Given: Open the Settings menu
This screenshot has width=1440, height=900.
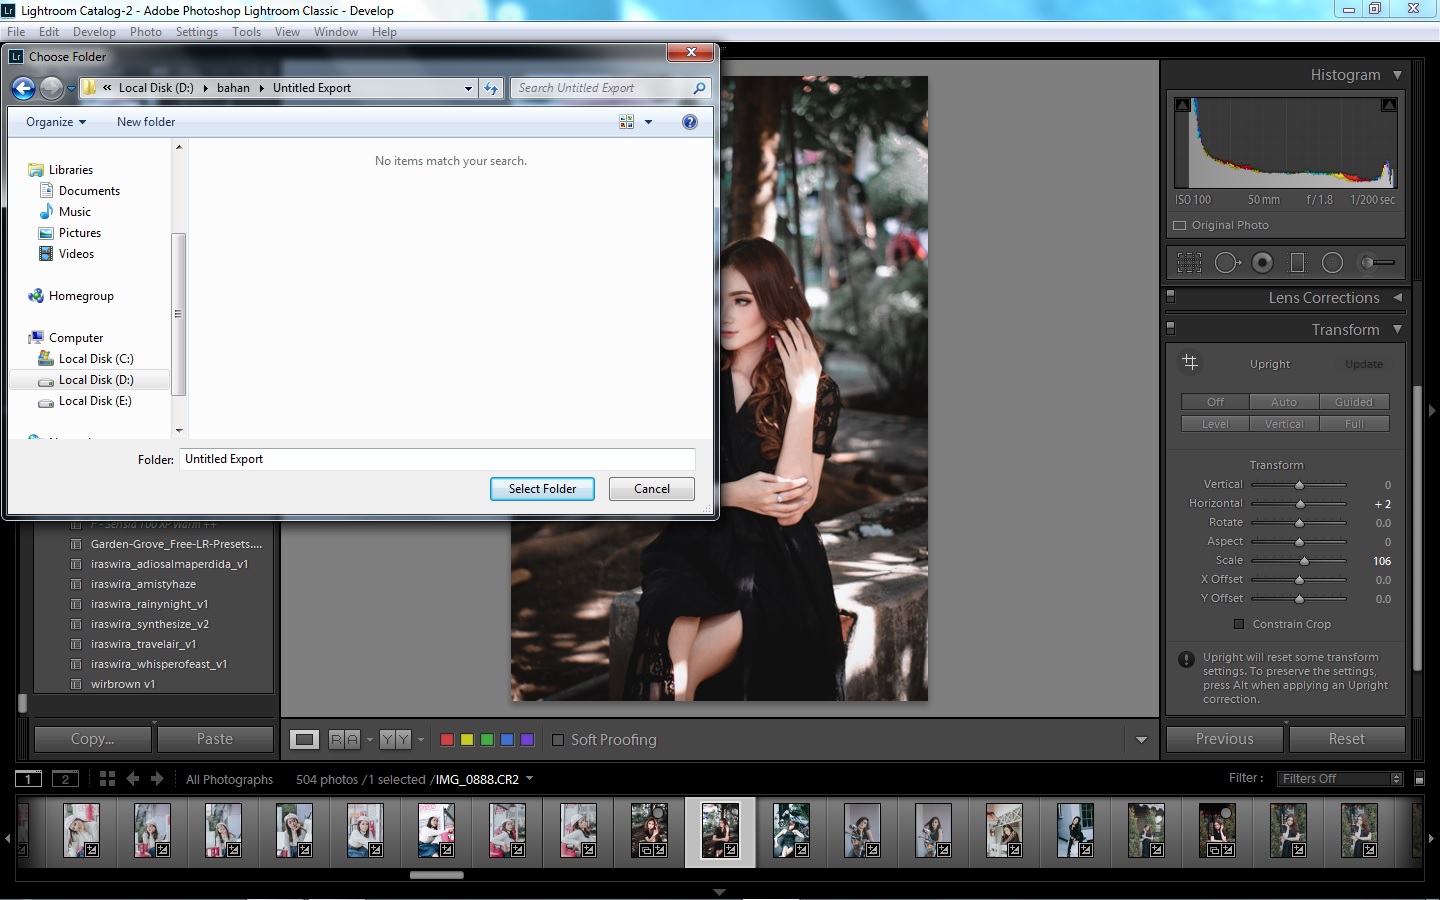Looking at the screenshot, I should [196, 32].
